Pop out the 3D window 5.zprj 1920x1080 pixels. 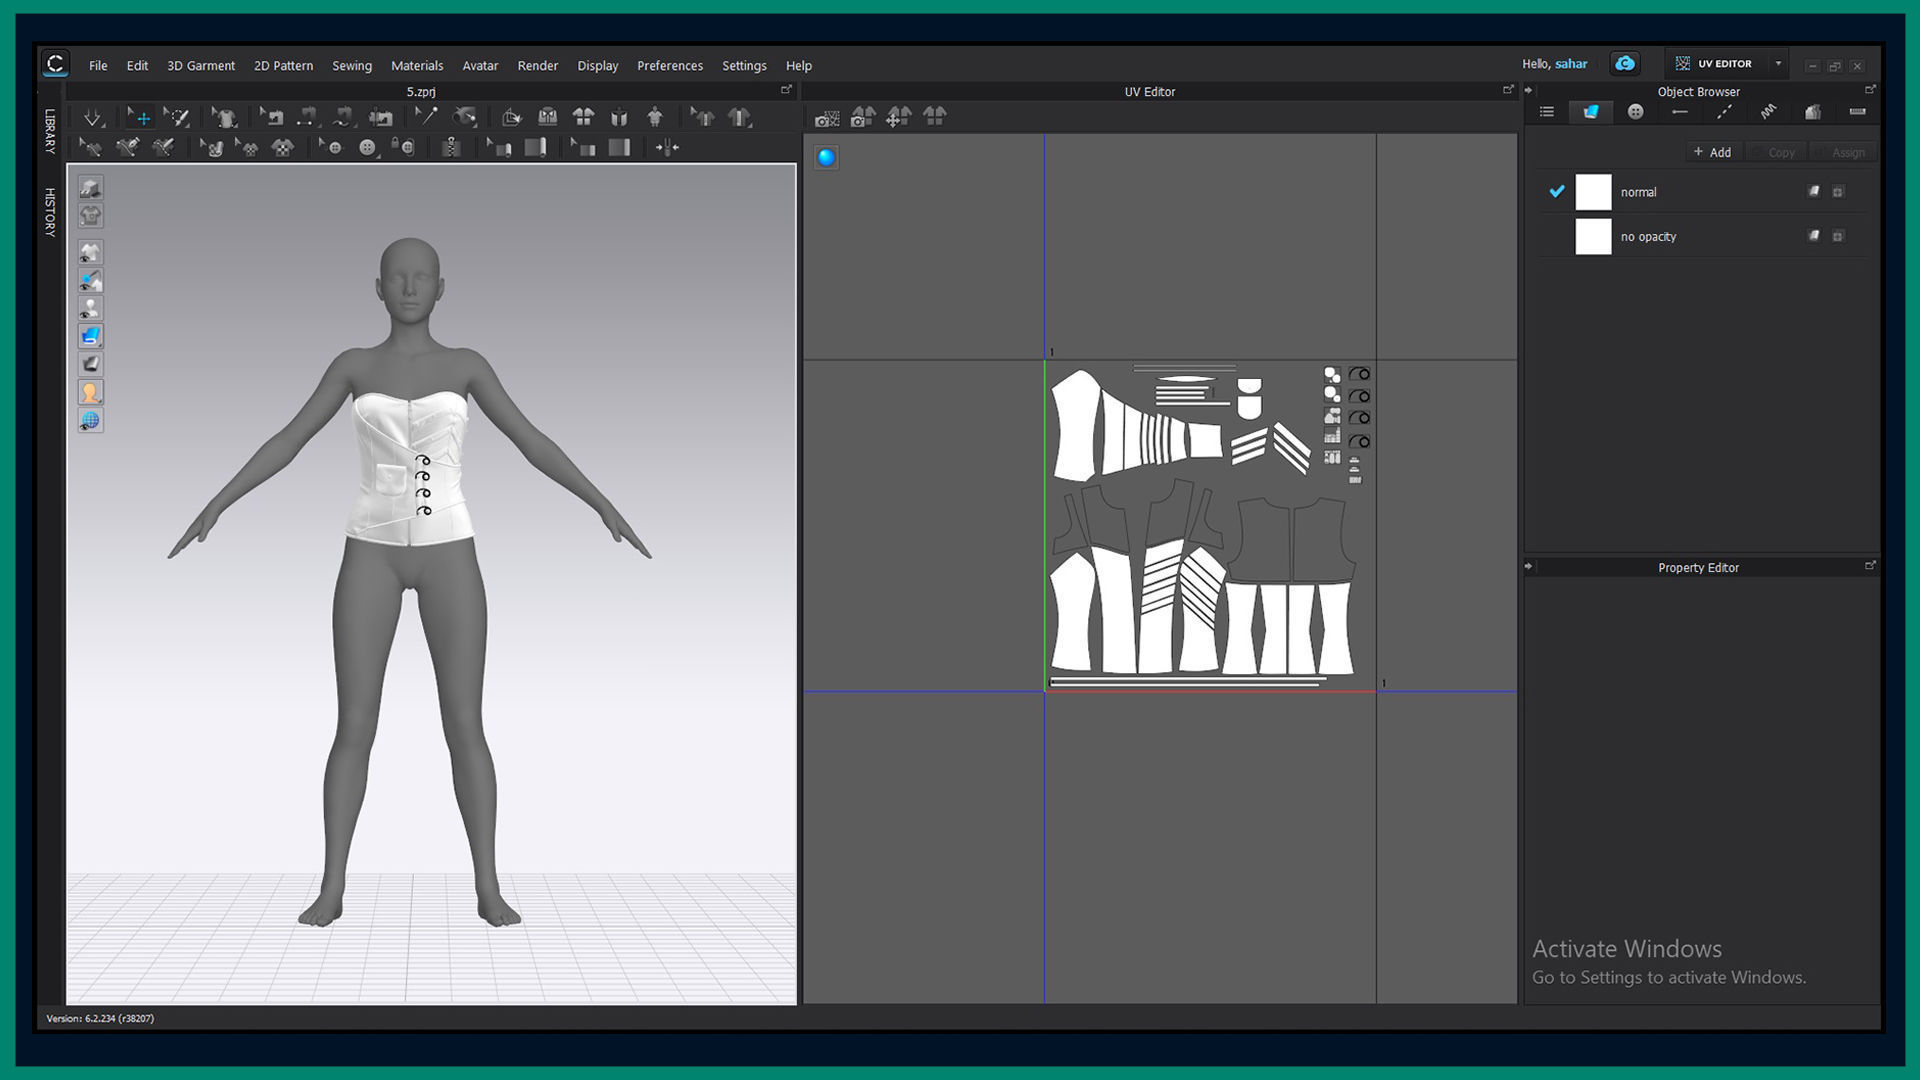[786, 90]
